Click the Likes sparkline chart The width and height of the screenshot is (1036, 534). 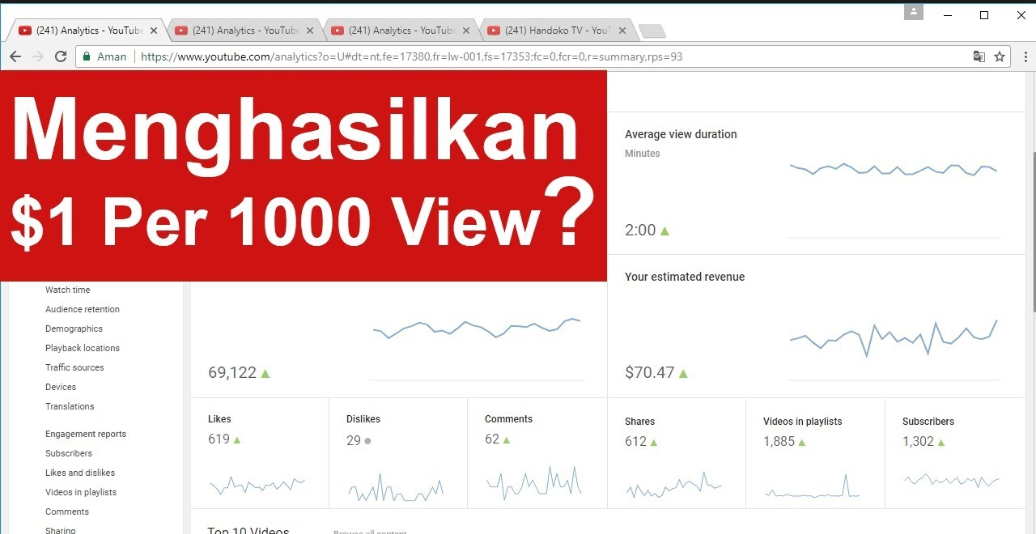pos(257,486)
